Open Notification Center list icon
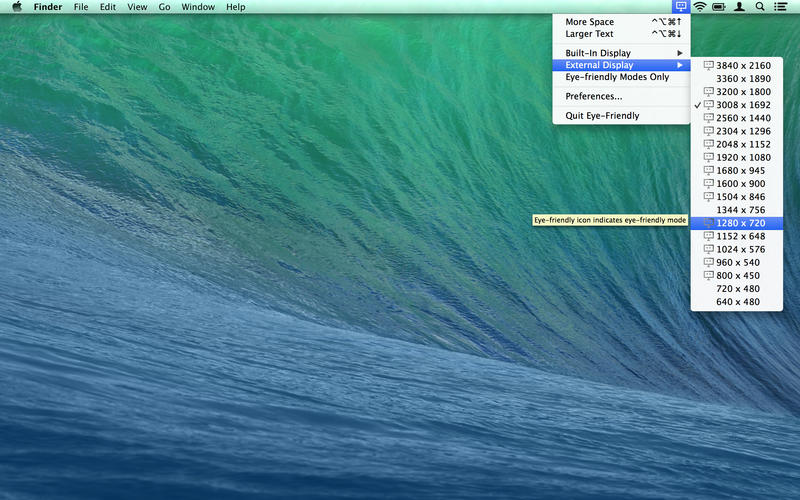Viewport: 800px width, 500px height. (x=781, y=7)
